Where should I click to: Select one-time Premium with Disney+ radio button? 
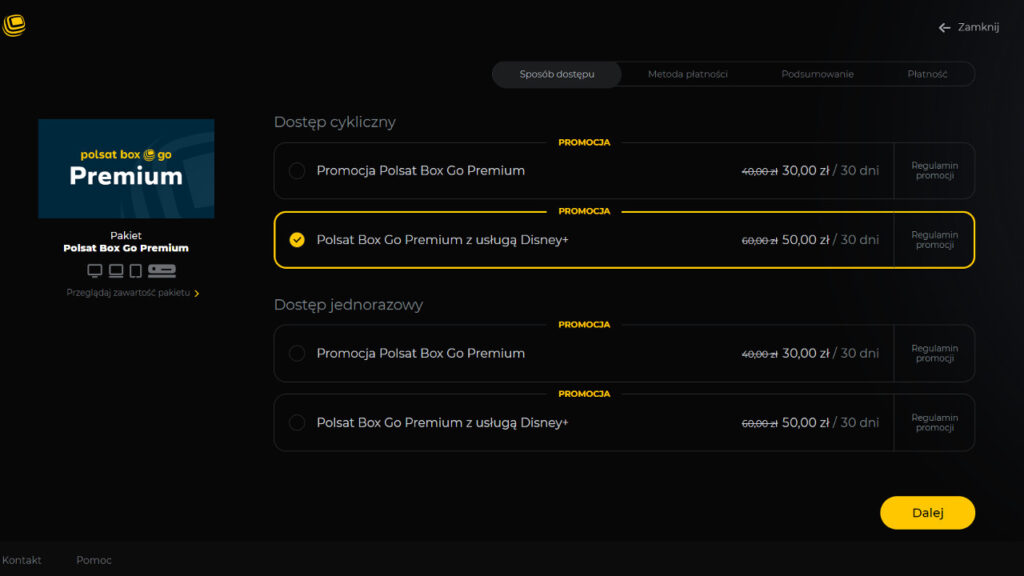pyautogui.click(x=296, y=423)
